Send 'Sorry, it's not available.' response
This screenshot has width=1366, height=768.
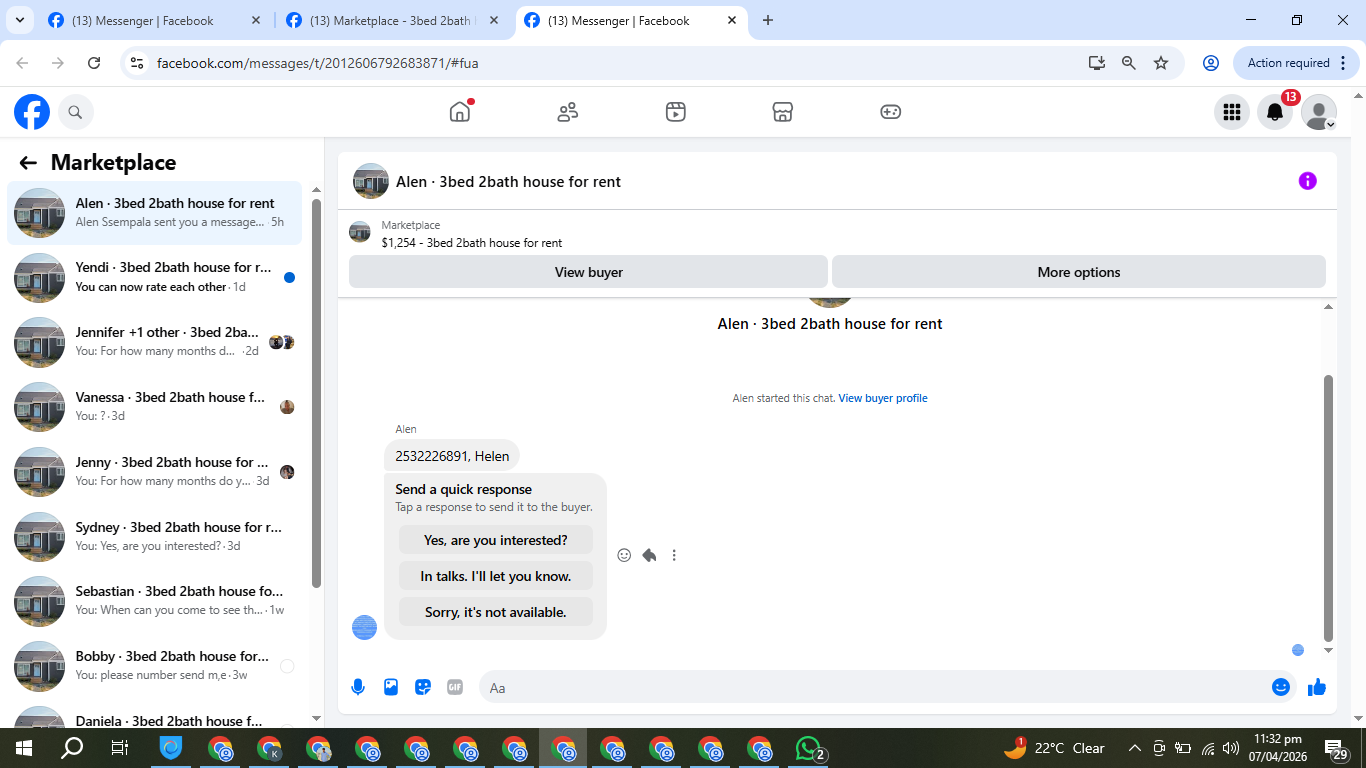(496, 612)
